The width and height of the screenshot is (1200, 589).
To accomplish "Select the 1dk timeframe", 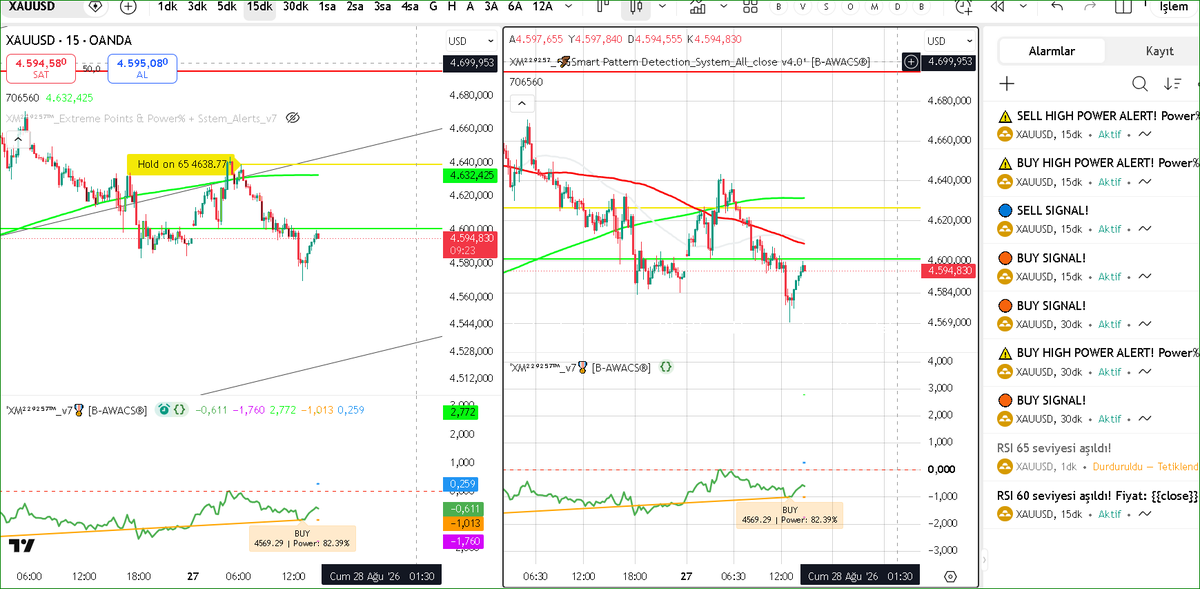I will click(167, 6).
